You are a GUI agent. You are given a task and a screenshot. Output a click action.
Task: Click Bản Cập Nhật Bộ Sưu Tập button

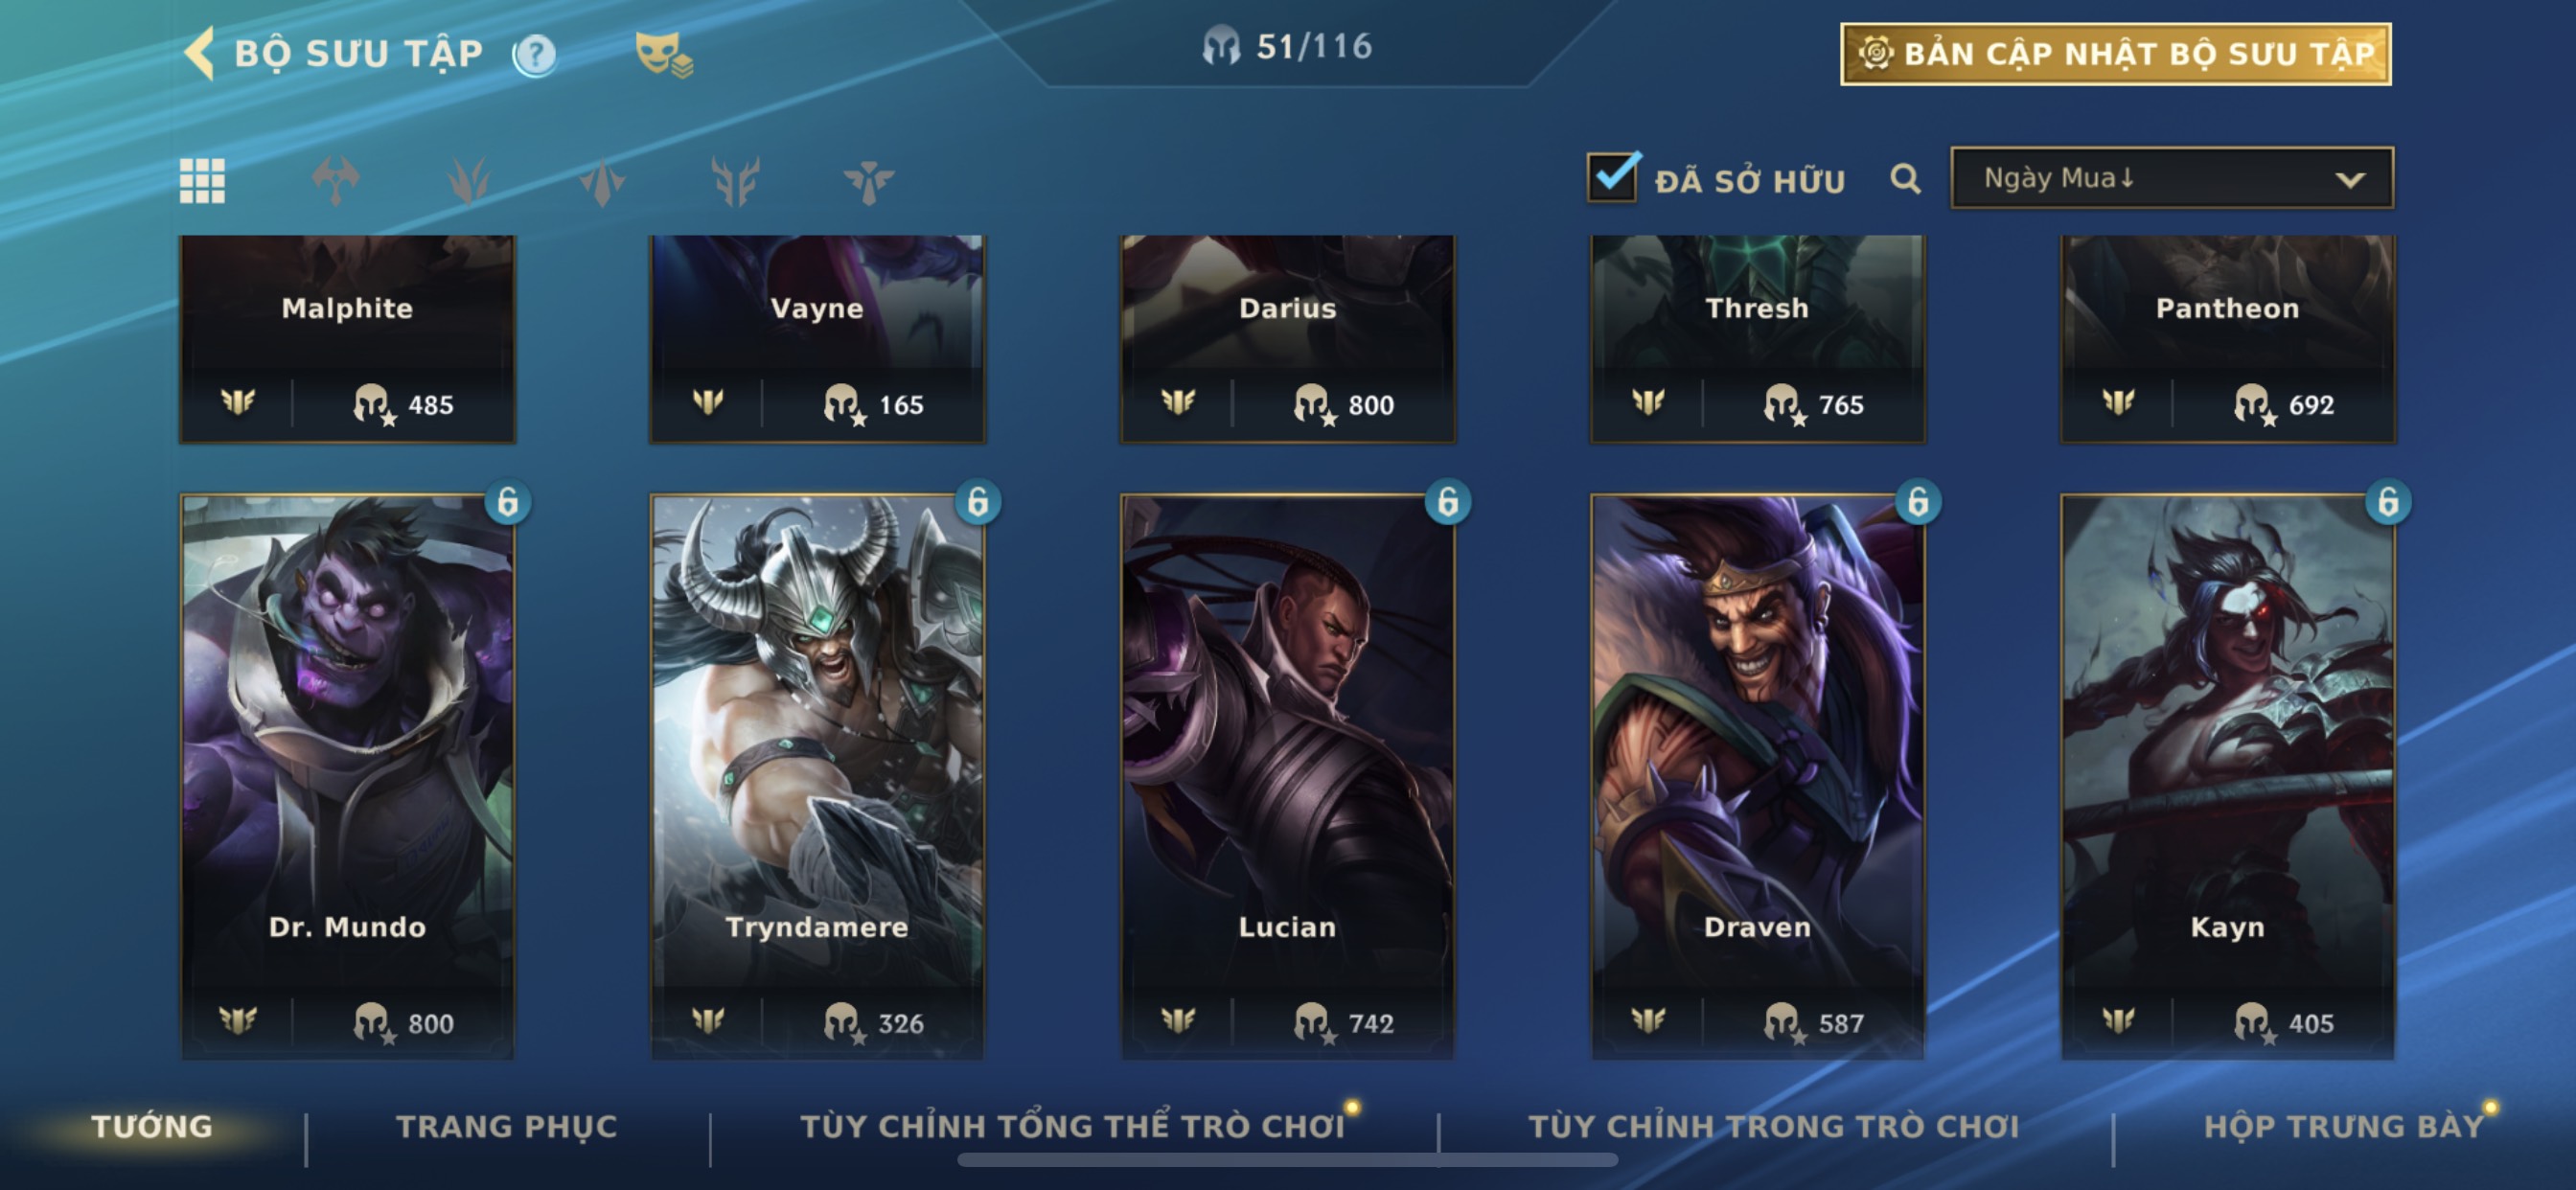pos(2116,54)
